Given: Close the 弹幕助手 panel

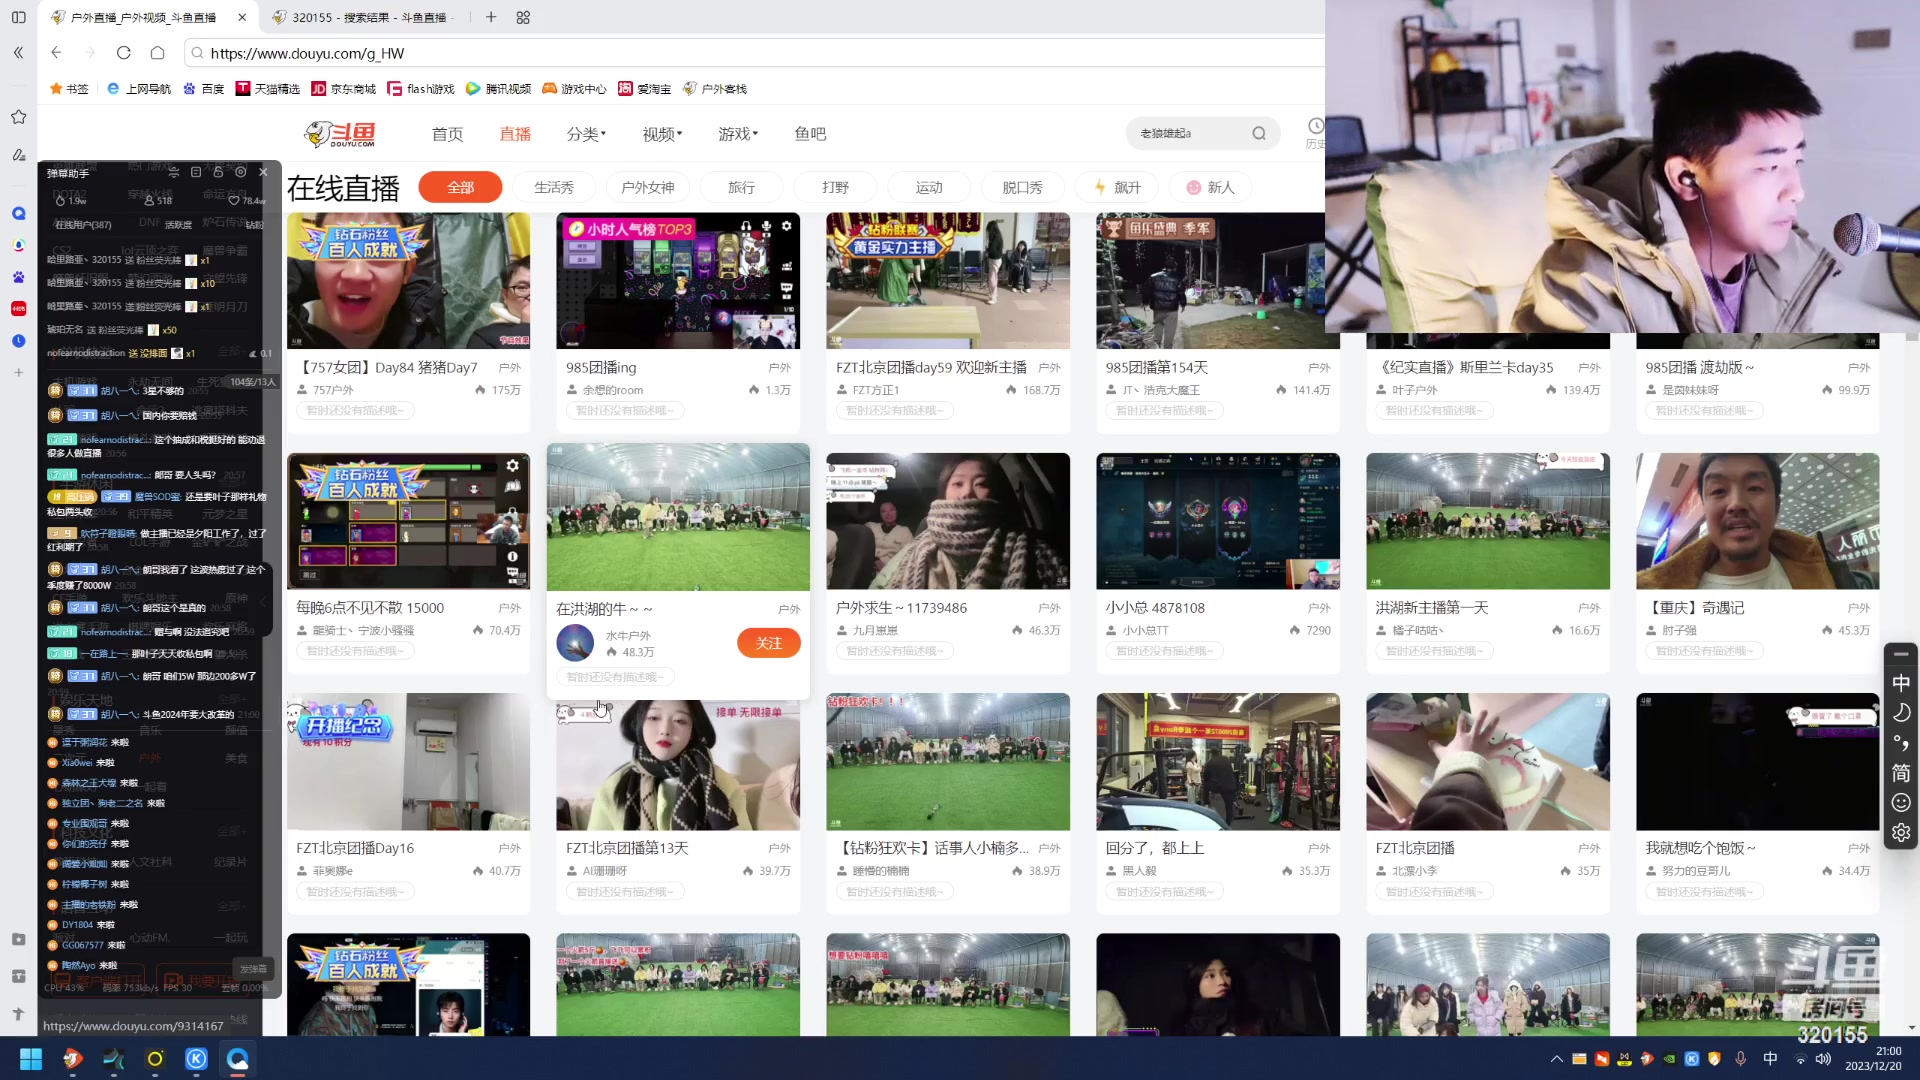Looking at the screenshot, I should [x=263, y=172].
